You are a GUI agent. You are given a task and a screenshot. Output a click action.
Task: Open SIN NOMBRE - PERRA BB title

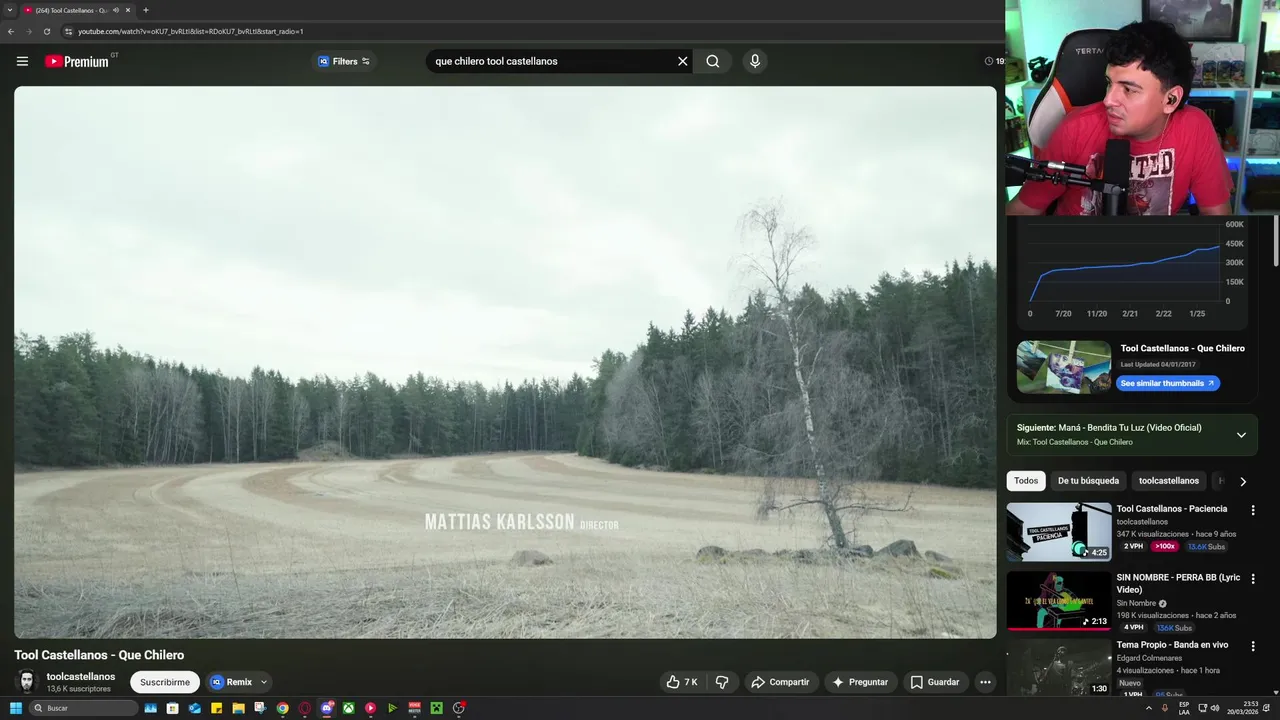pyautogui.click(x=1179, y=583)
